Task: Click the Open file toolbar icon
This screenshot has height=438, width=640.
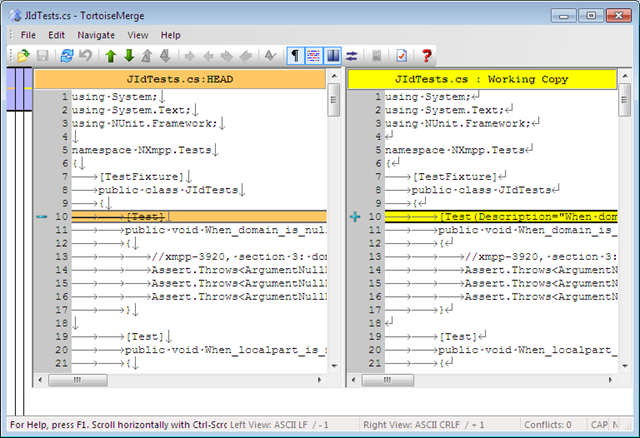Action: (23, 56)
